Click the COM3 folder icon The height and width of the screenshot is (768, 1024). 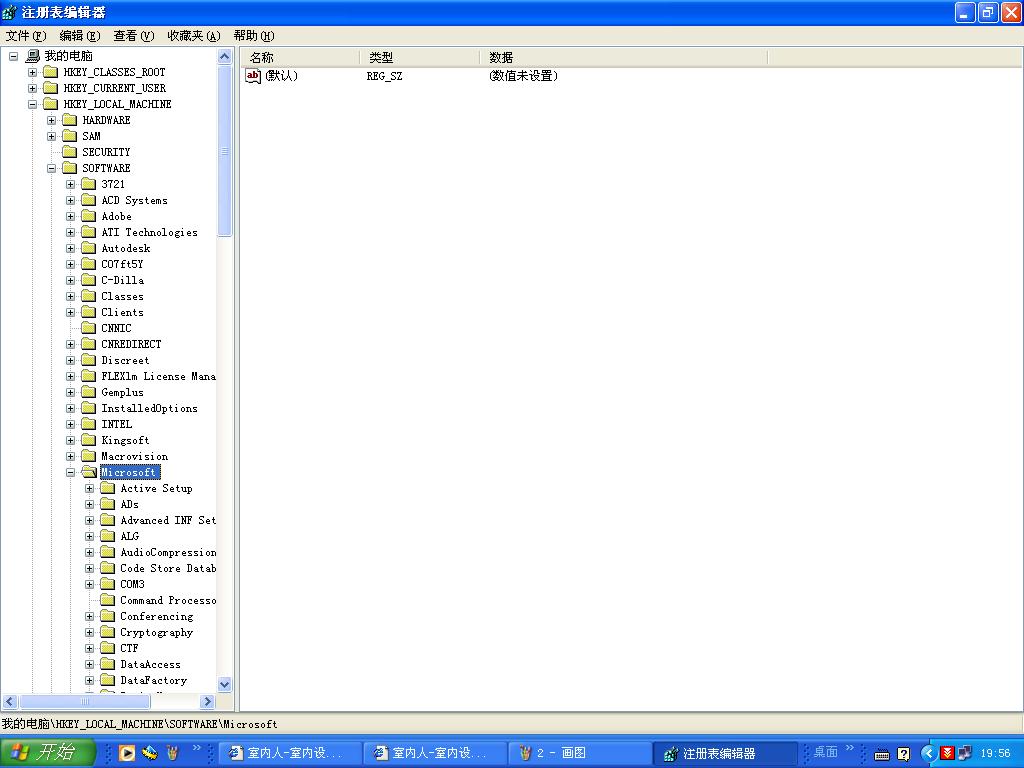click(108, 584)
